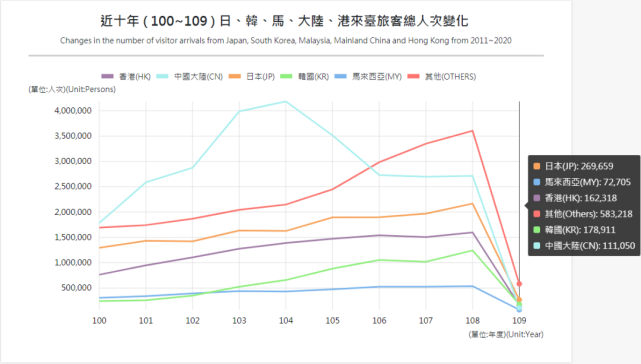Click x-axis label 101
Viewport: 641px width, 364px height.
pyautogui.click(x=146, y=321)
